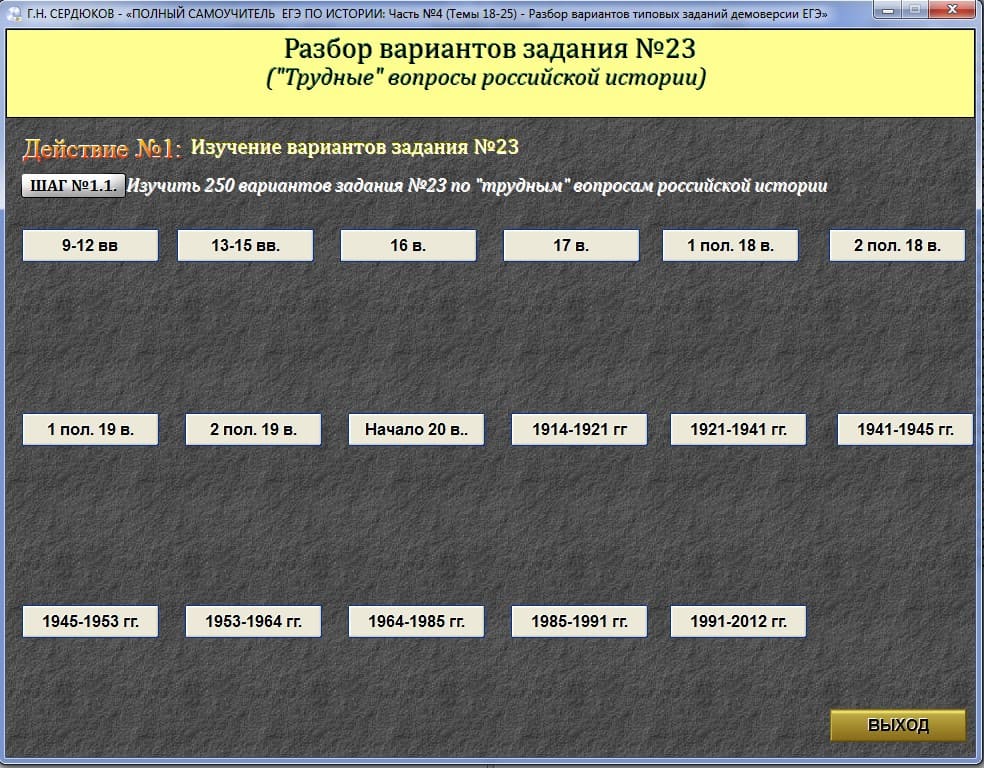
Task: Open the 1991-2012 гг. period variants
Action: point(739,621)
